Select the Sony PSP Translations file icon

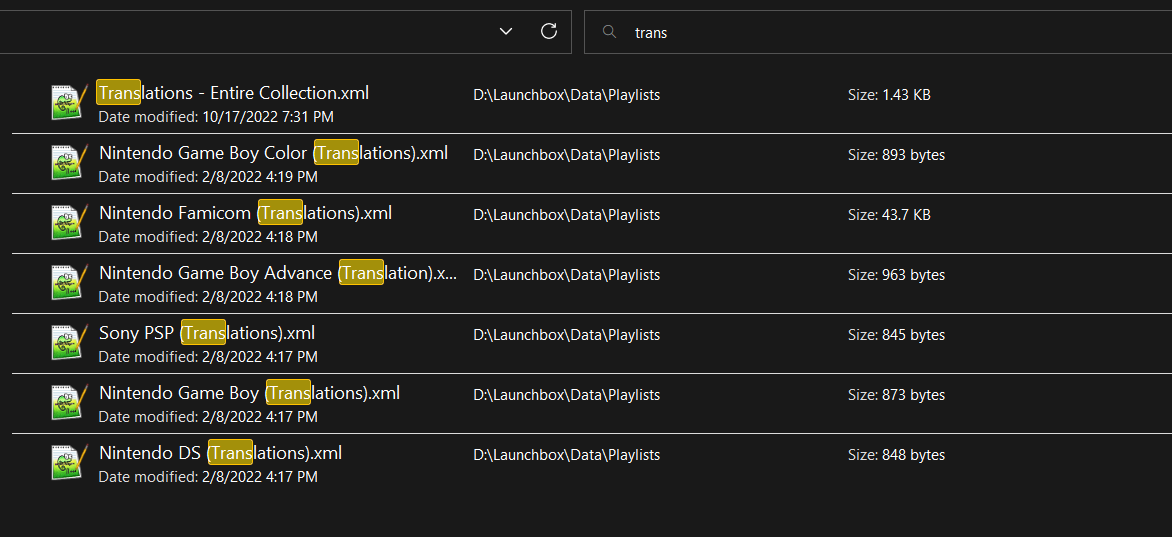(70, 341)
